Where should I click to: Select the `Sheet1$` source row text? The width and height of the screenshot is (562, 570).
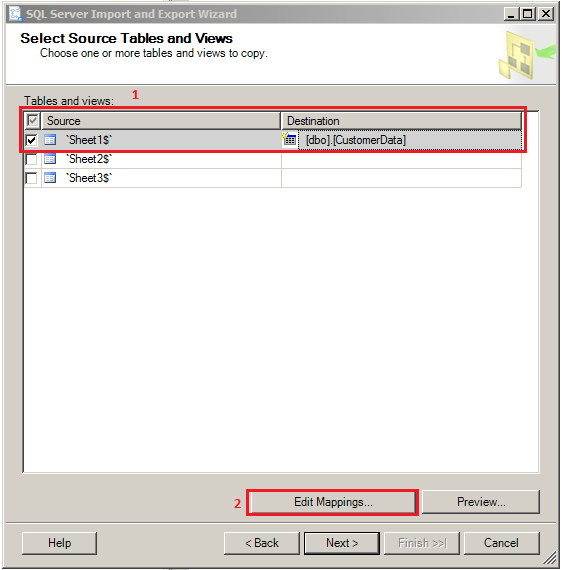pyautogui.click(x=89, y=140)
